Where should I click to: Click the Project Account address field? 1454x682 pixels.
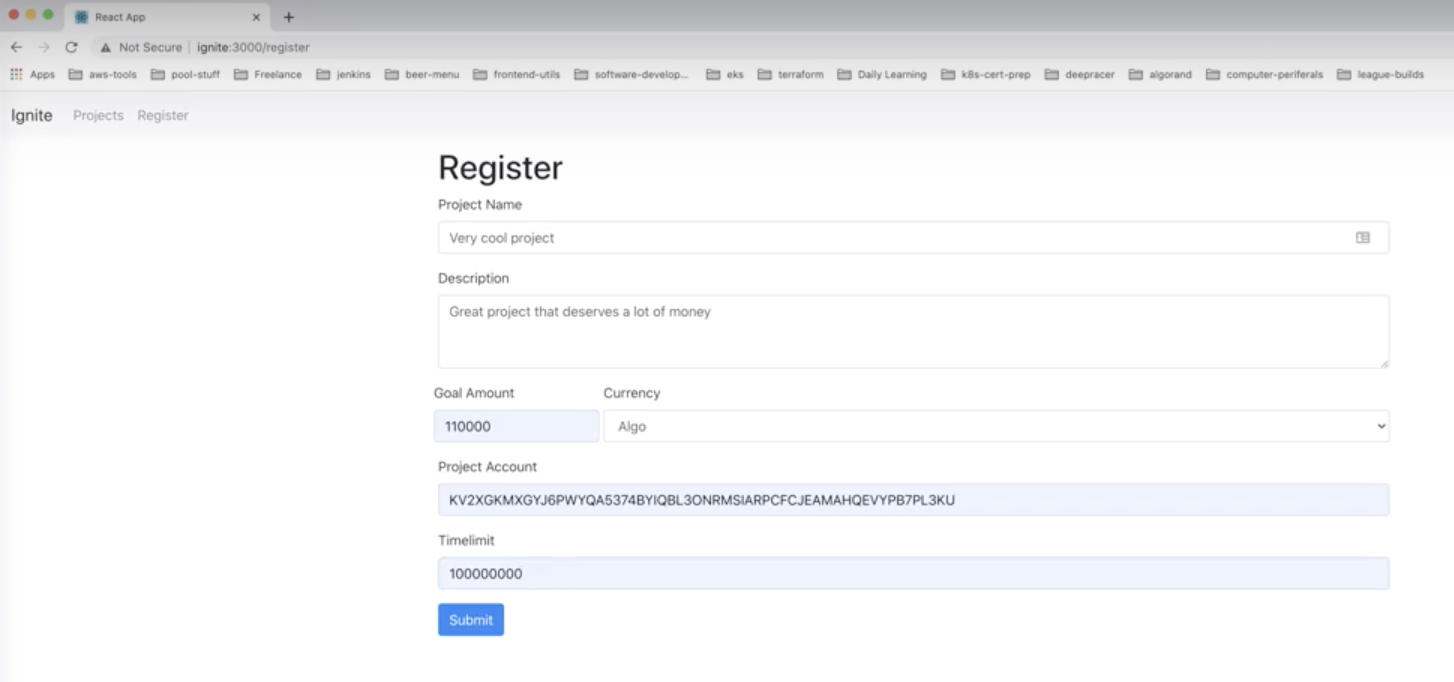(x=912, y=499)
